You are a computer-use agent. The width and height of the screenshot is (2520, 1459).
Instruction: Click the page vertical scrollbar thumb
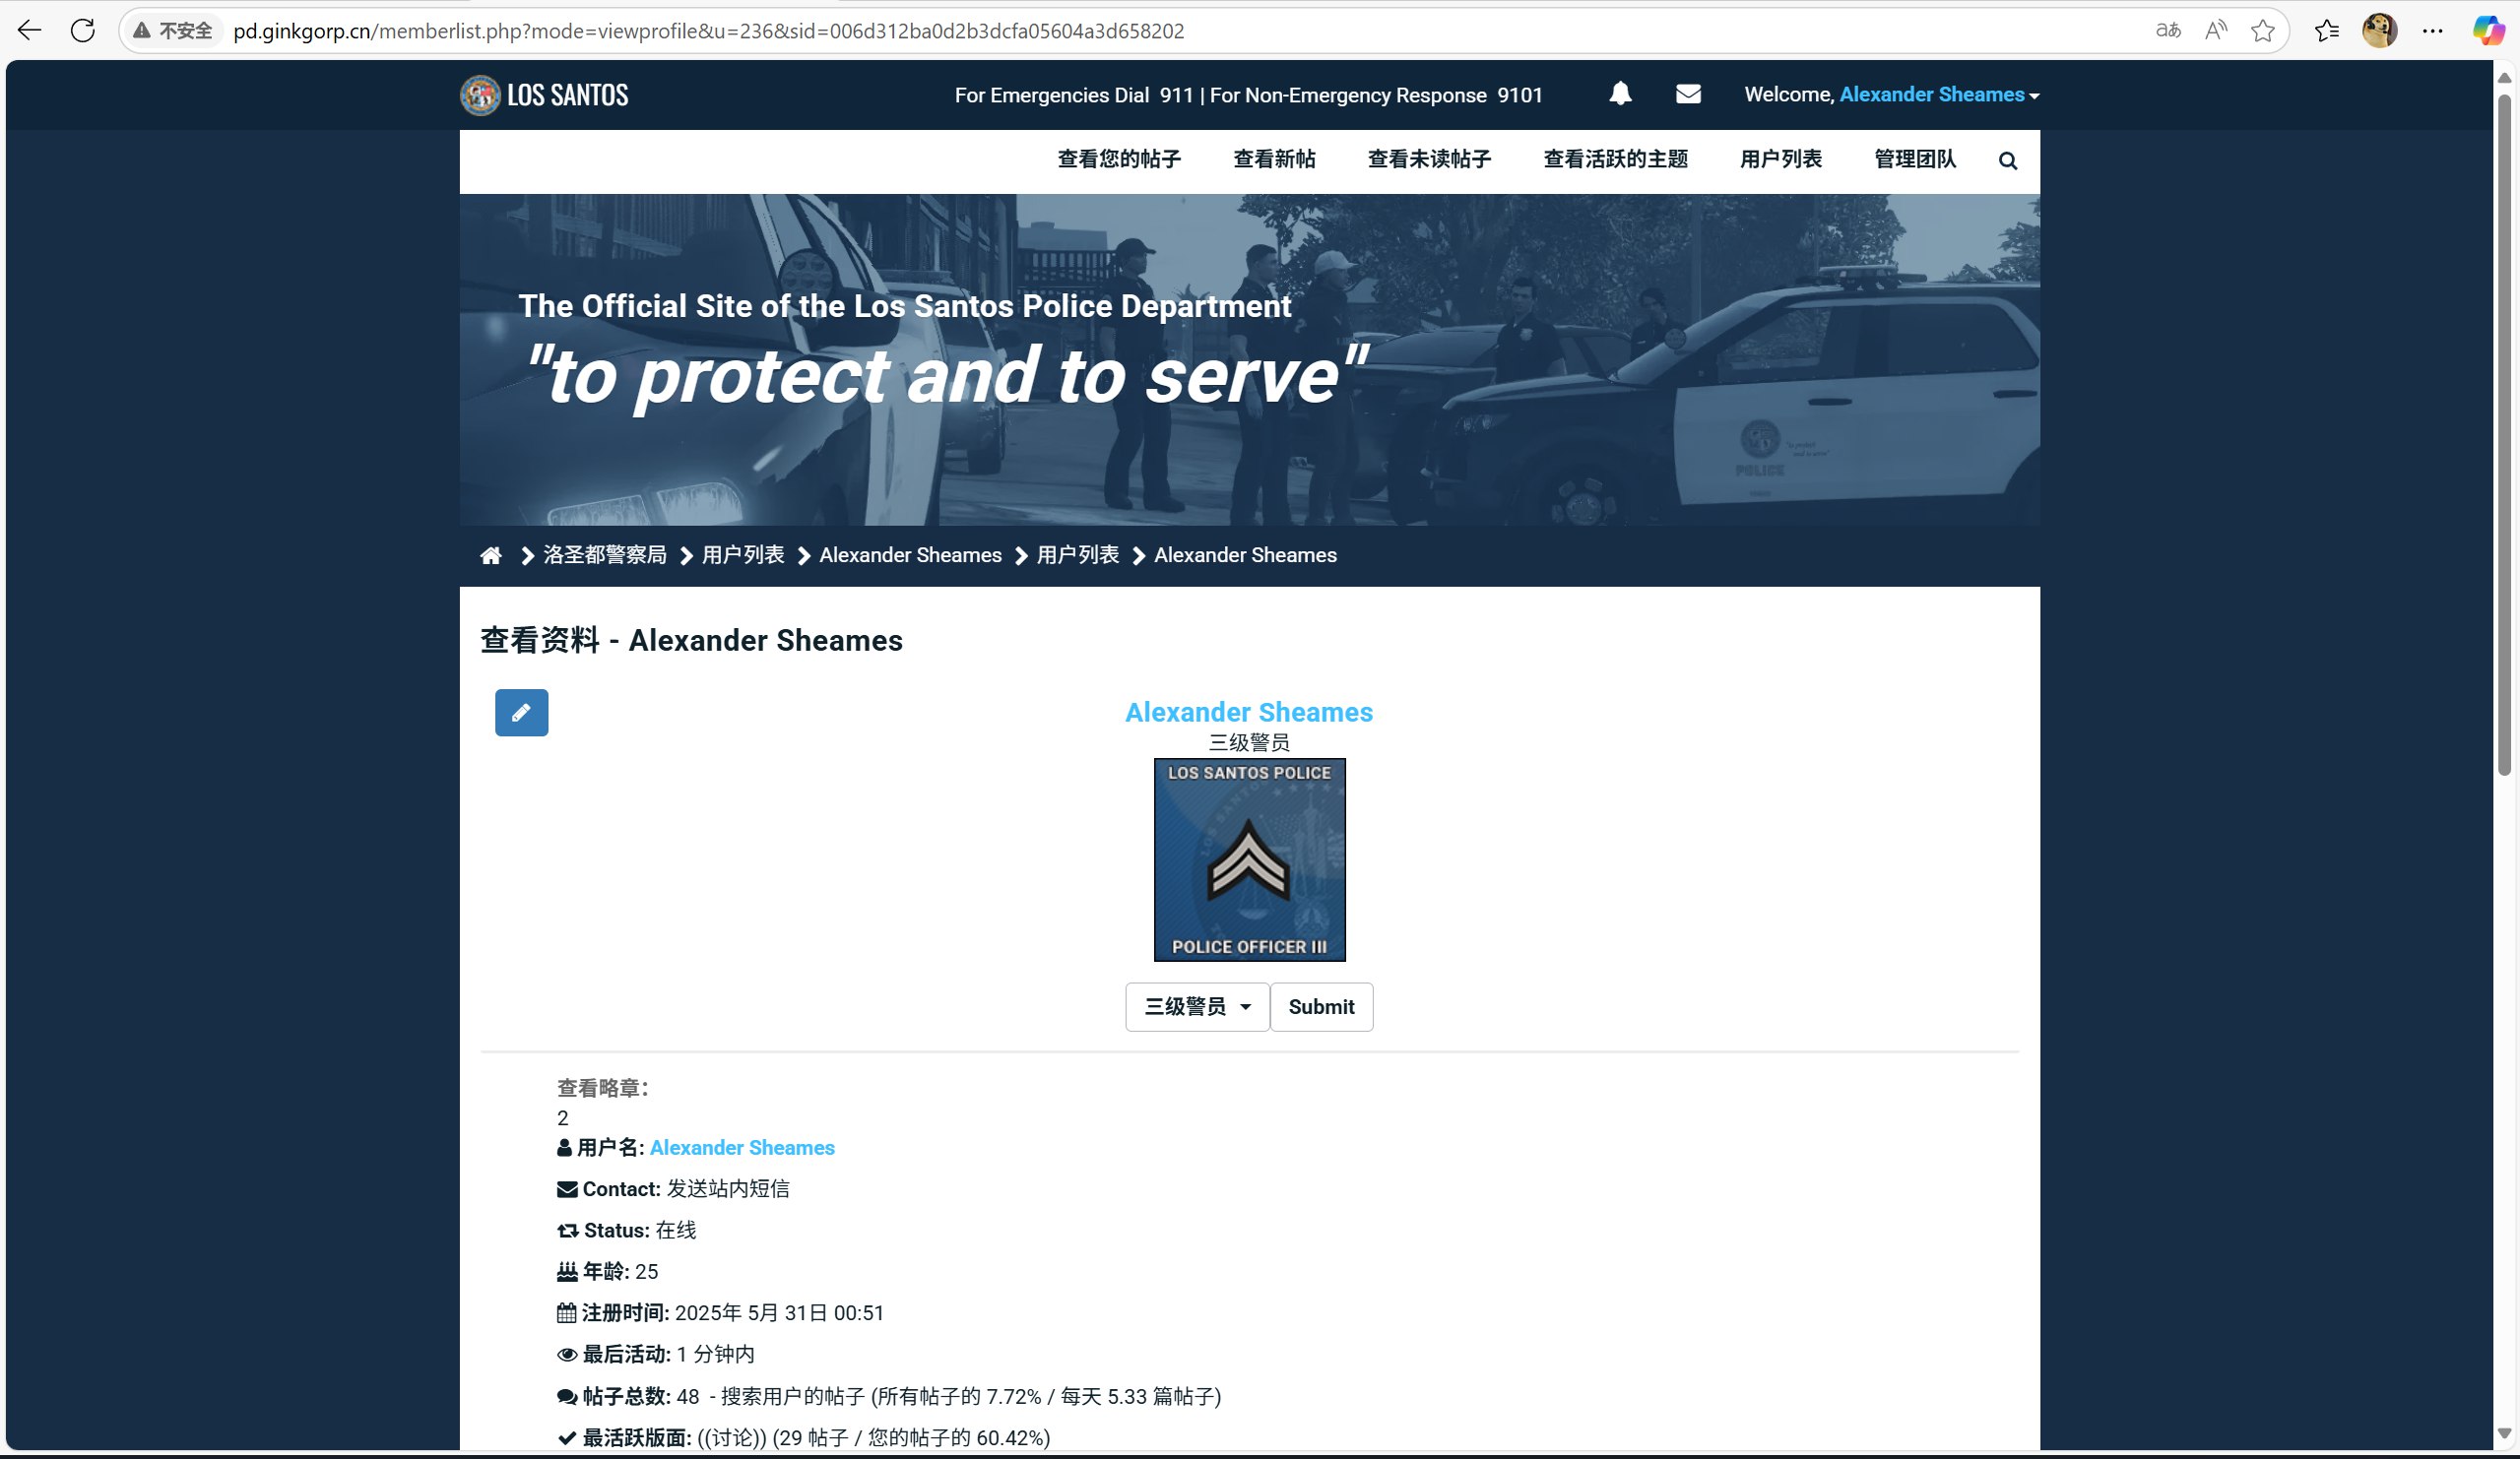2504,435
